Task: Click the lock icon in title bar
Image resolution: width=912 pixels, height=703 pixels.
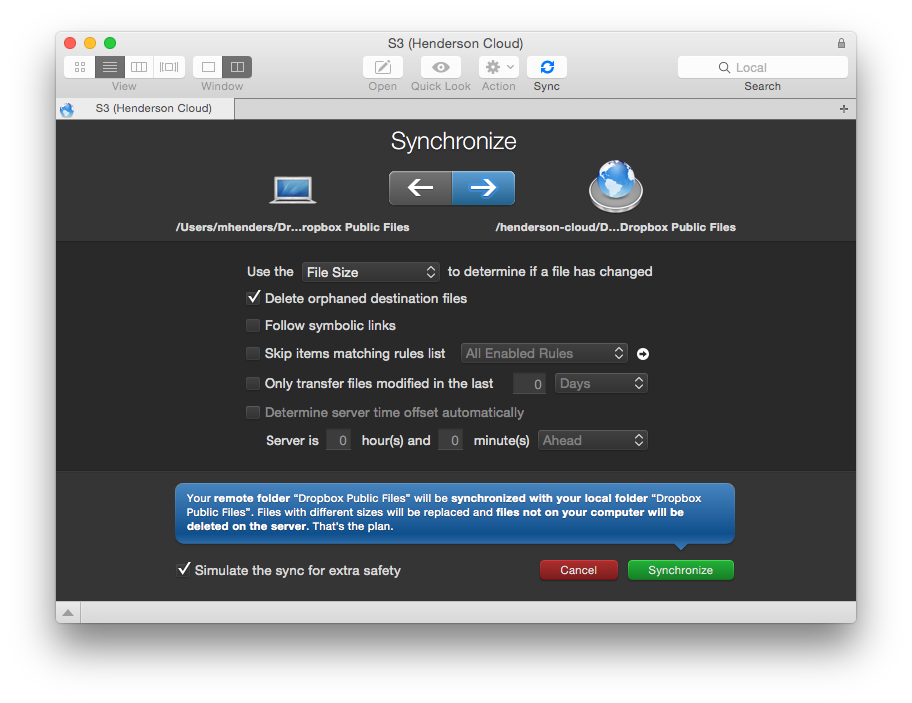Action: pos(841,43)
